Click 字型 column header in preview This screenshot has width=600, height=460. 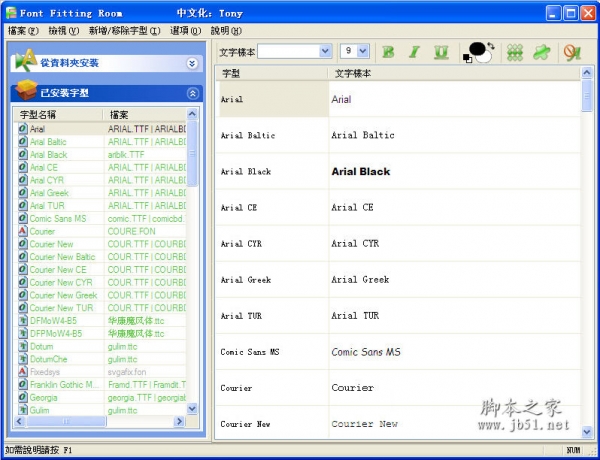[x=272, y=73]
